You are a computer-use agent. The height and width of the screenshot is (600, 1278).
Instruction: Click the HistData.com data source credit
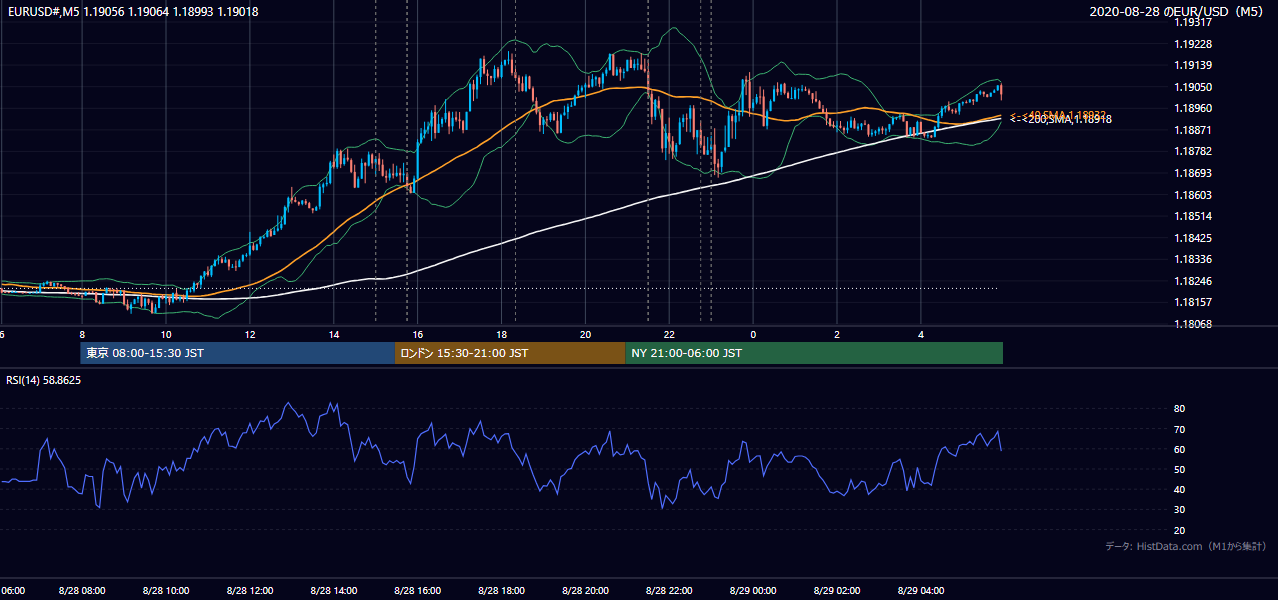click(x=1186, y=546)
